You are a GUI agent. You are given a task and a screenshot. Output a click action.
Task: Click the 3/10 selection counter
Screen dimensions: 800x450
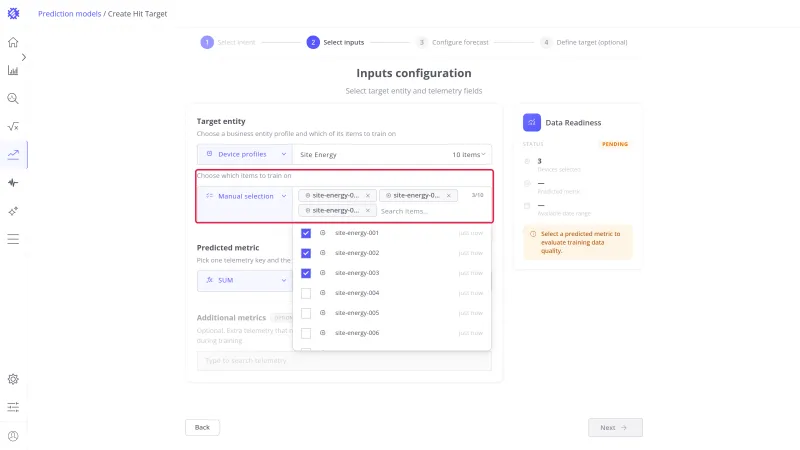pyautogui.click(x=477, y=195)
